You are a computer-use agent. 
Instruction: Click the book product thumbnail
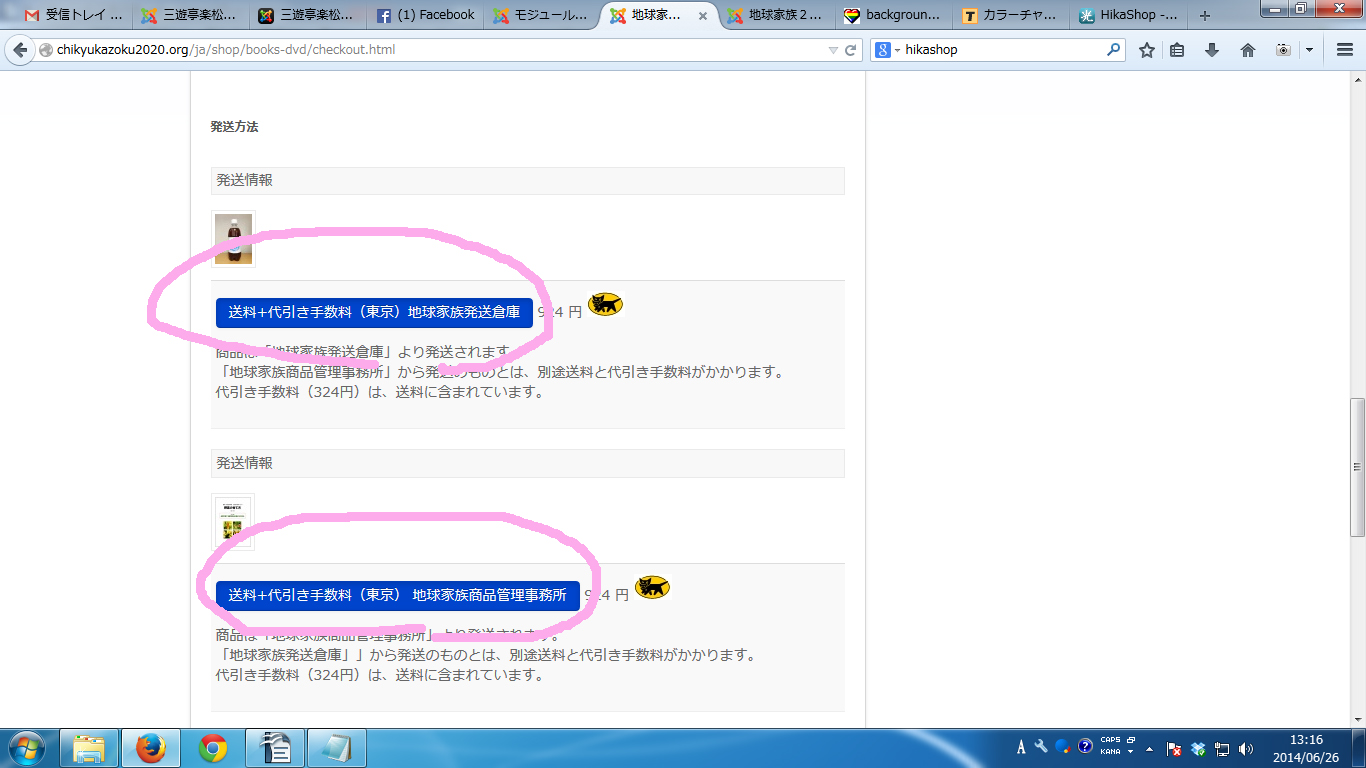(x=233, y=522)
